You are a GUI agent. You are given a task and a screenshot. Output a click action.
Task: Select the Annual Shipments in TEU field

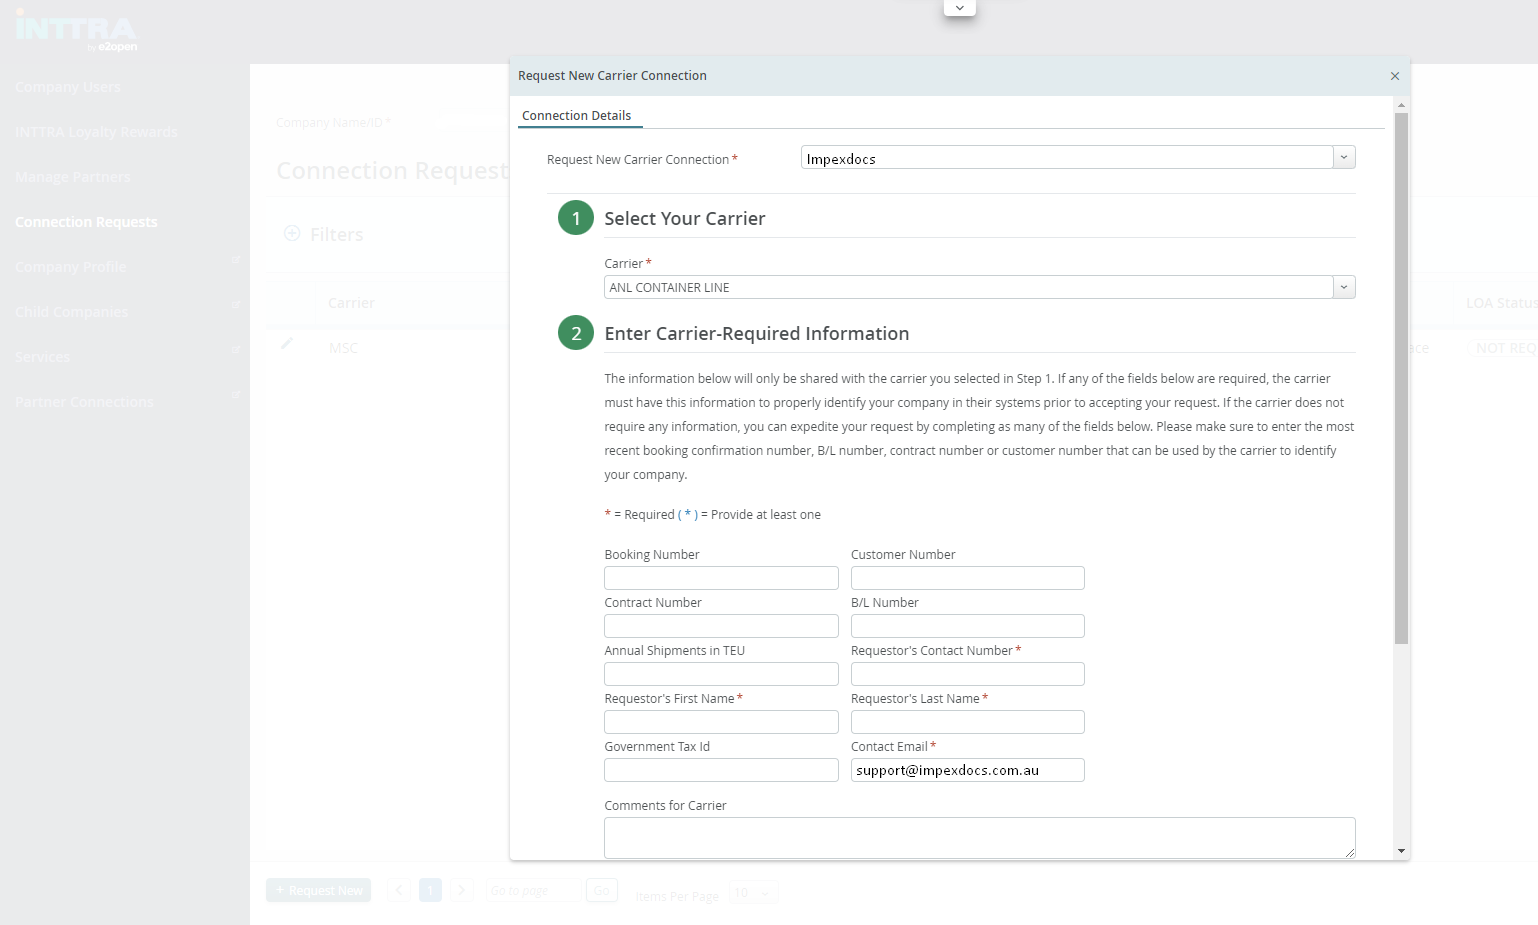coord(721,674)
